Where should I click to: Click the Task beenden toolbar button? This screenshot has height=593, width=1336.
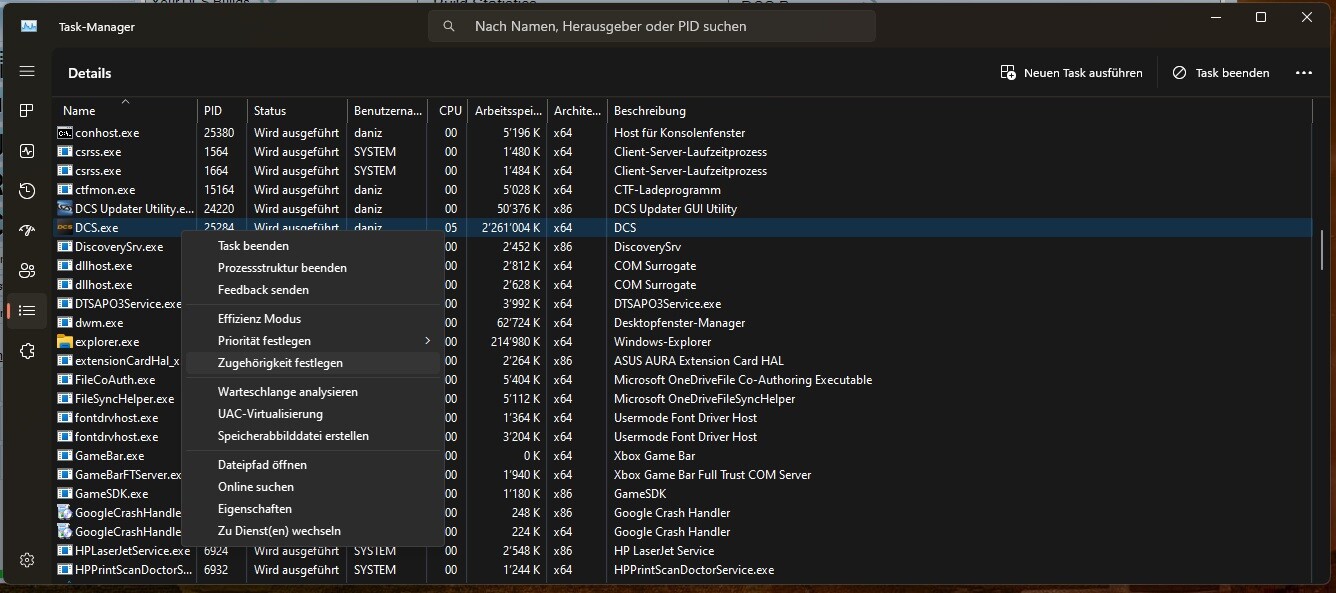(x=1220, y=73)
